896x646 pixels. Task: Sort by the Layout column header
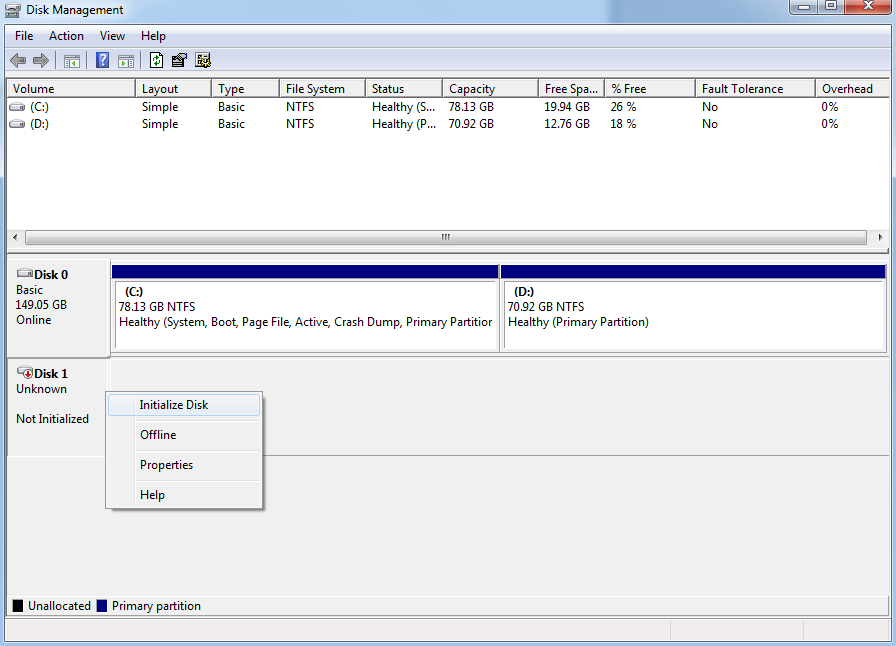tap(174, 89)
